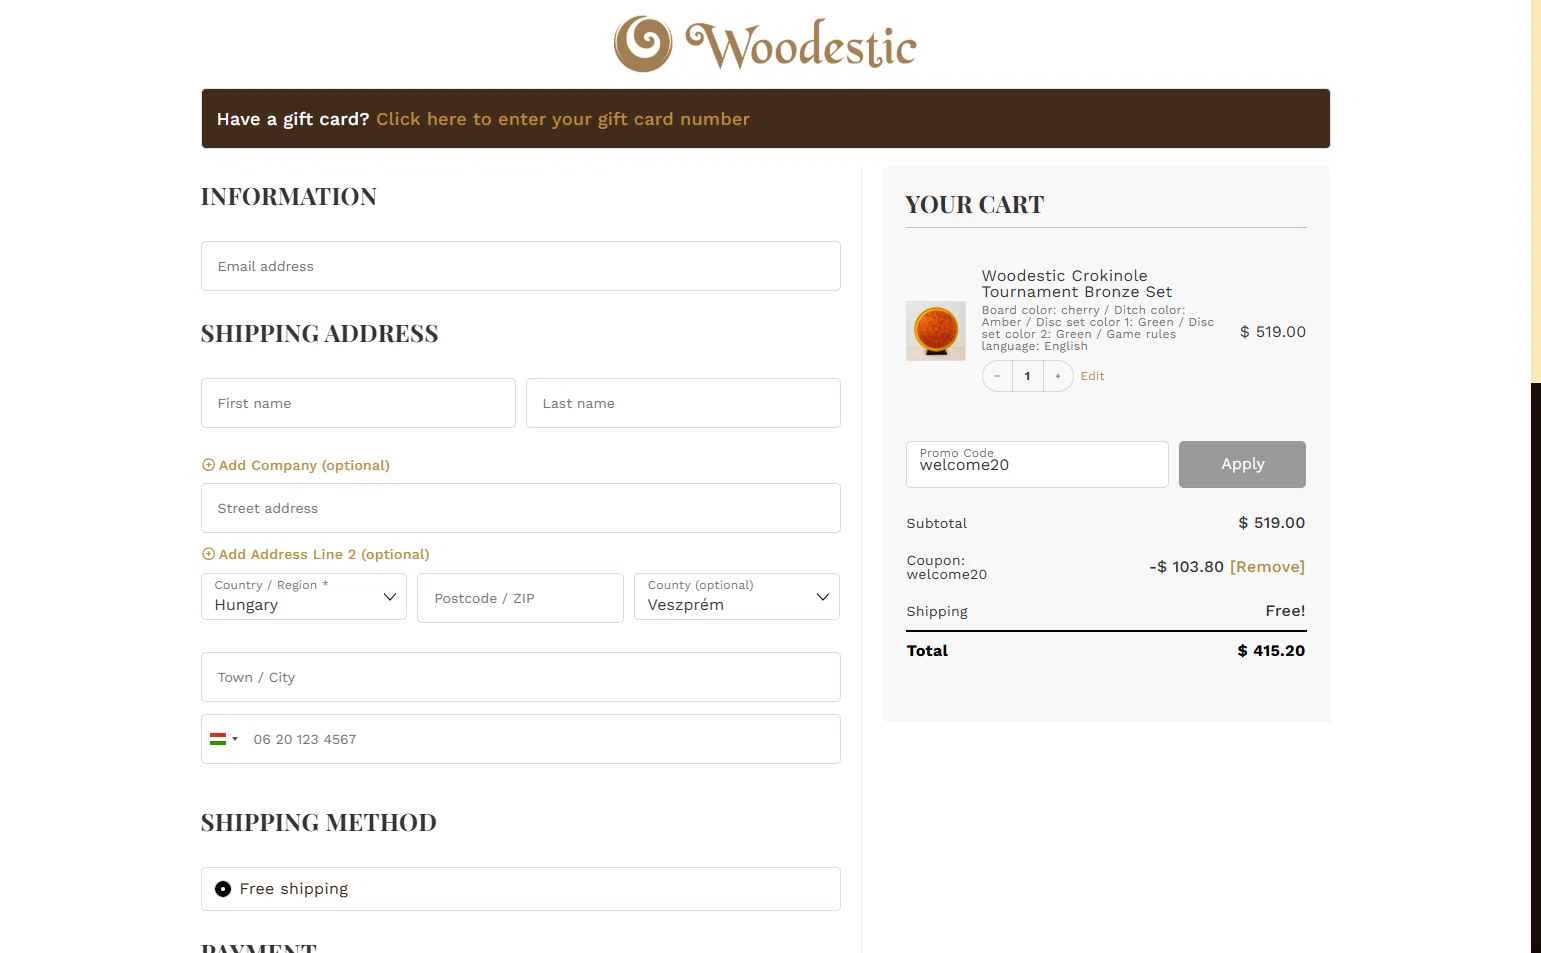Decrease cart quantity with the minus button

997,376
